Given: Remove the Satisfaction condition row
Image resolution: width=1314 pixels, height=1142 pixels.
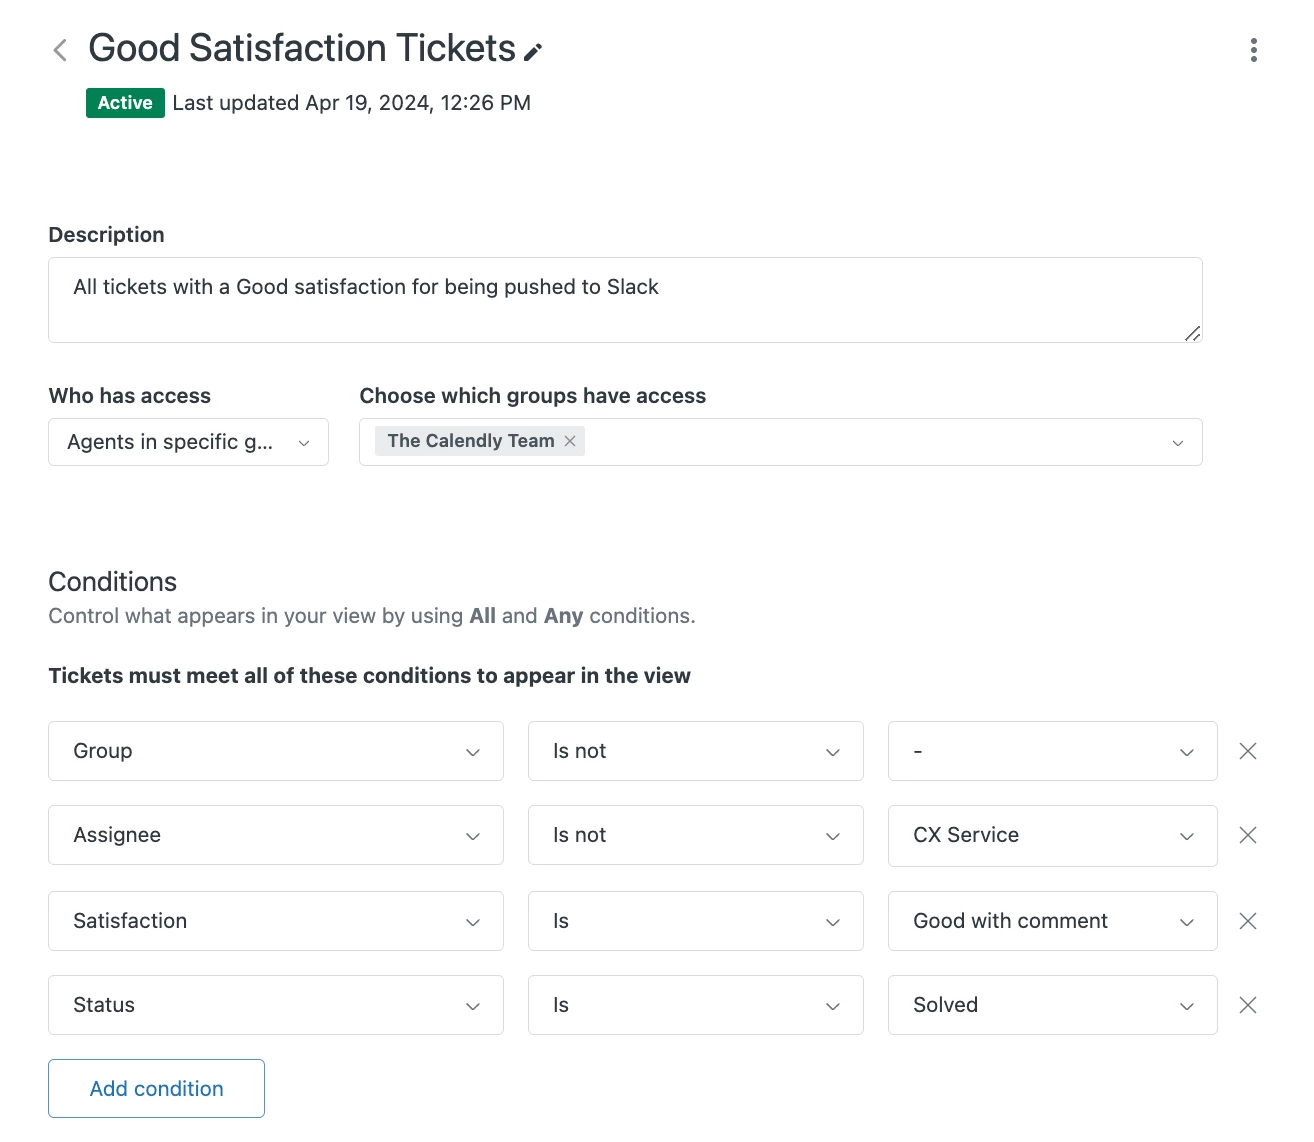Looking at the screenshot, I should pos(1247,921).
